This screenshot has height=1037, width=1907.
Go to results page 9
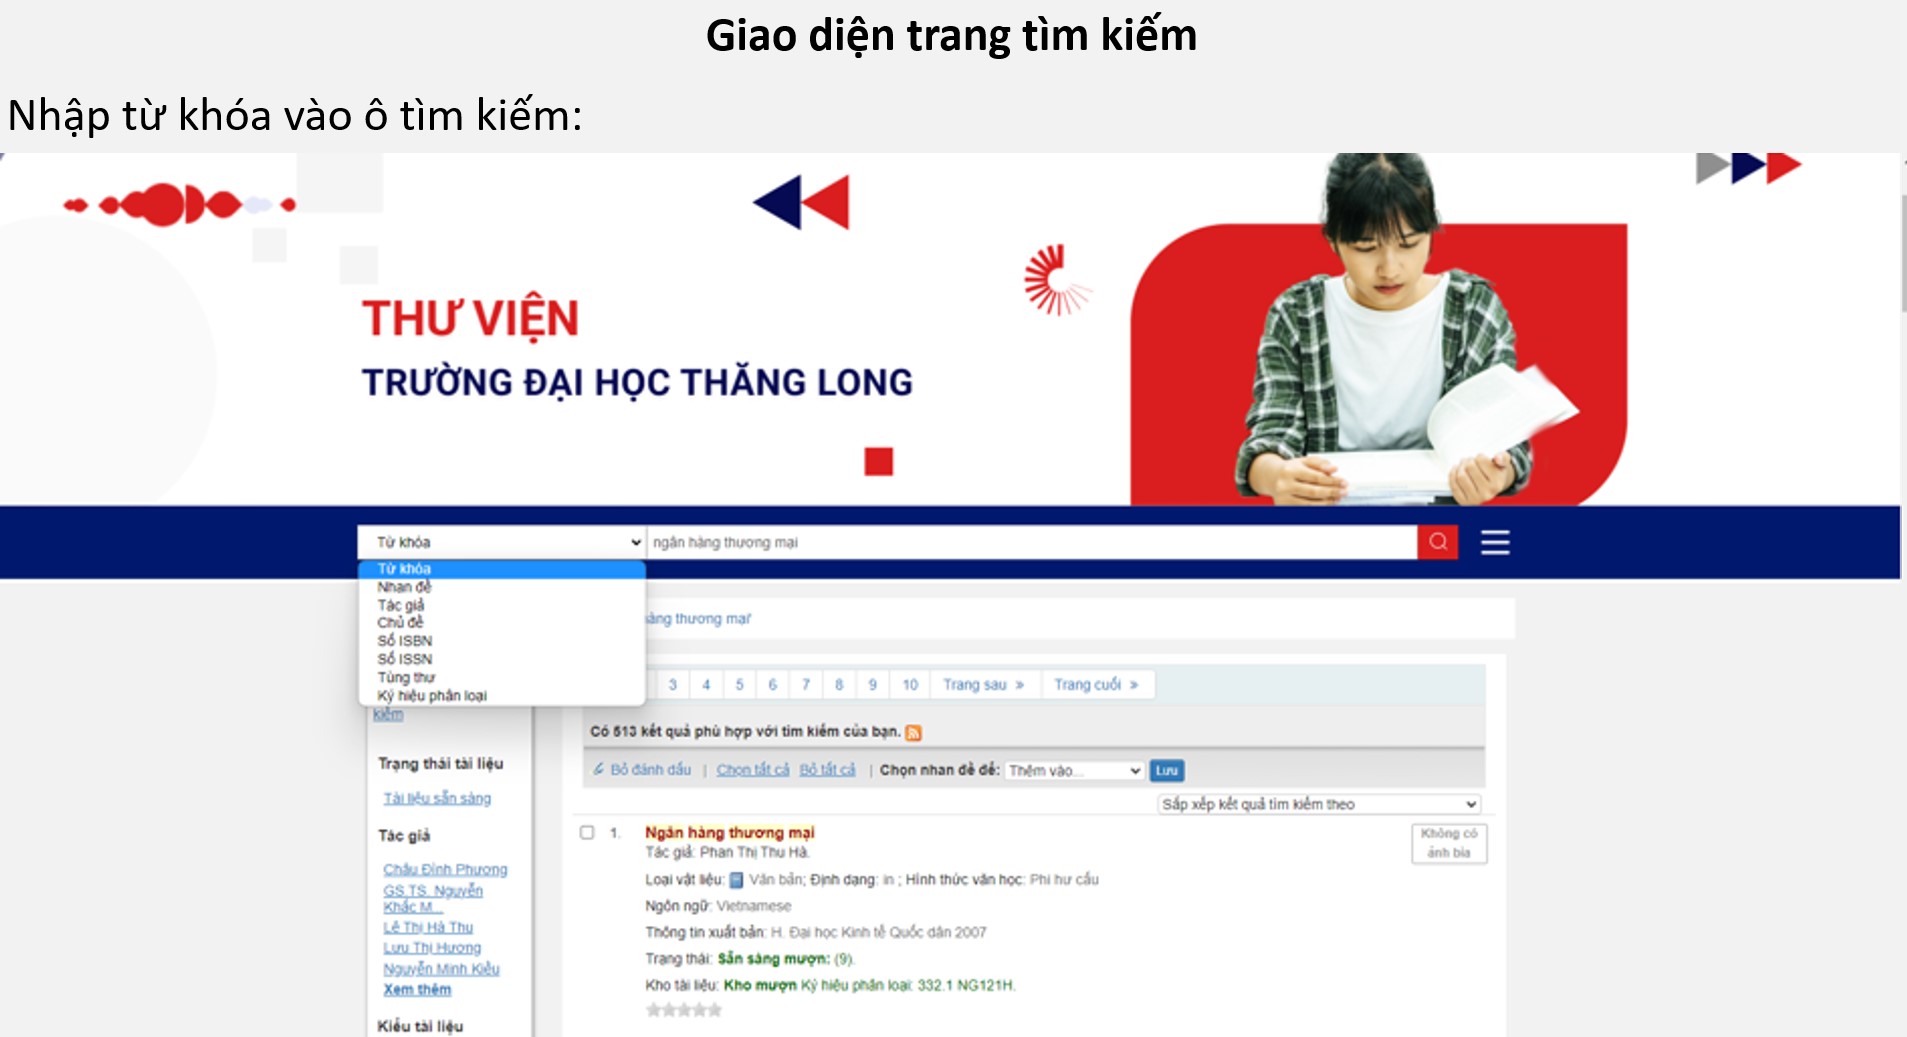[x=873, y=685]
